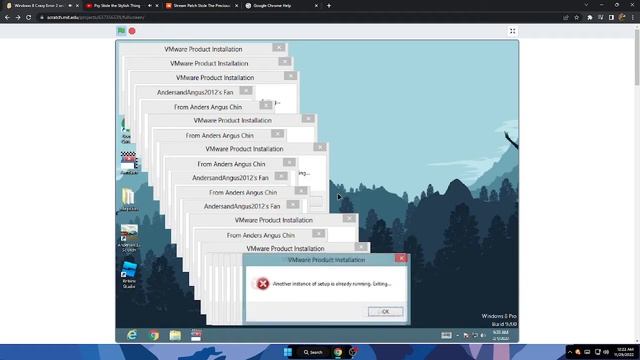The height and width of the screenshot is (360, 640).
Task: Switch to the Psy tab with YouTube icon
Action: pos(117,6)
